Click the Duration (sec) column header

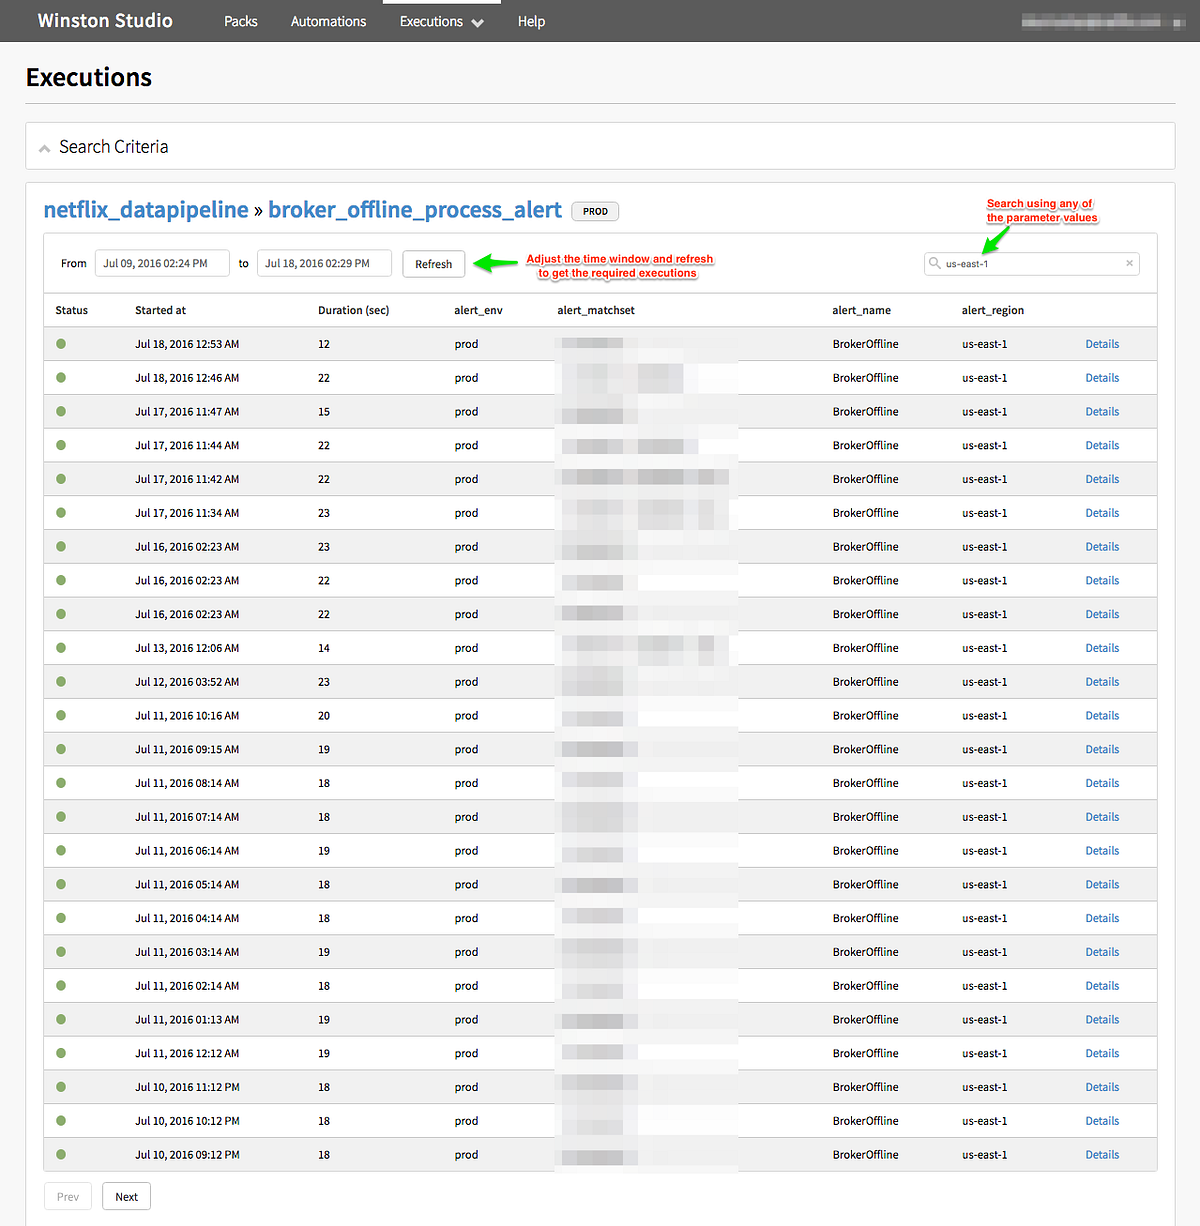354,311
